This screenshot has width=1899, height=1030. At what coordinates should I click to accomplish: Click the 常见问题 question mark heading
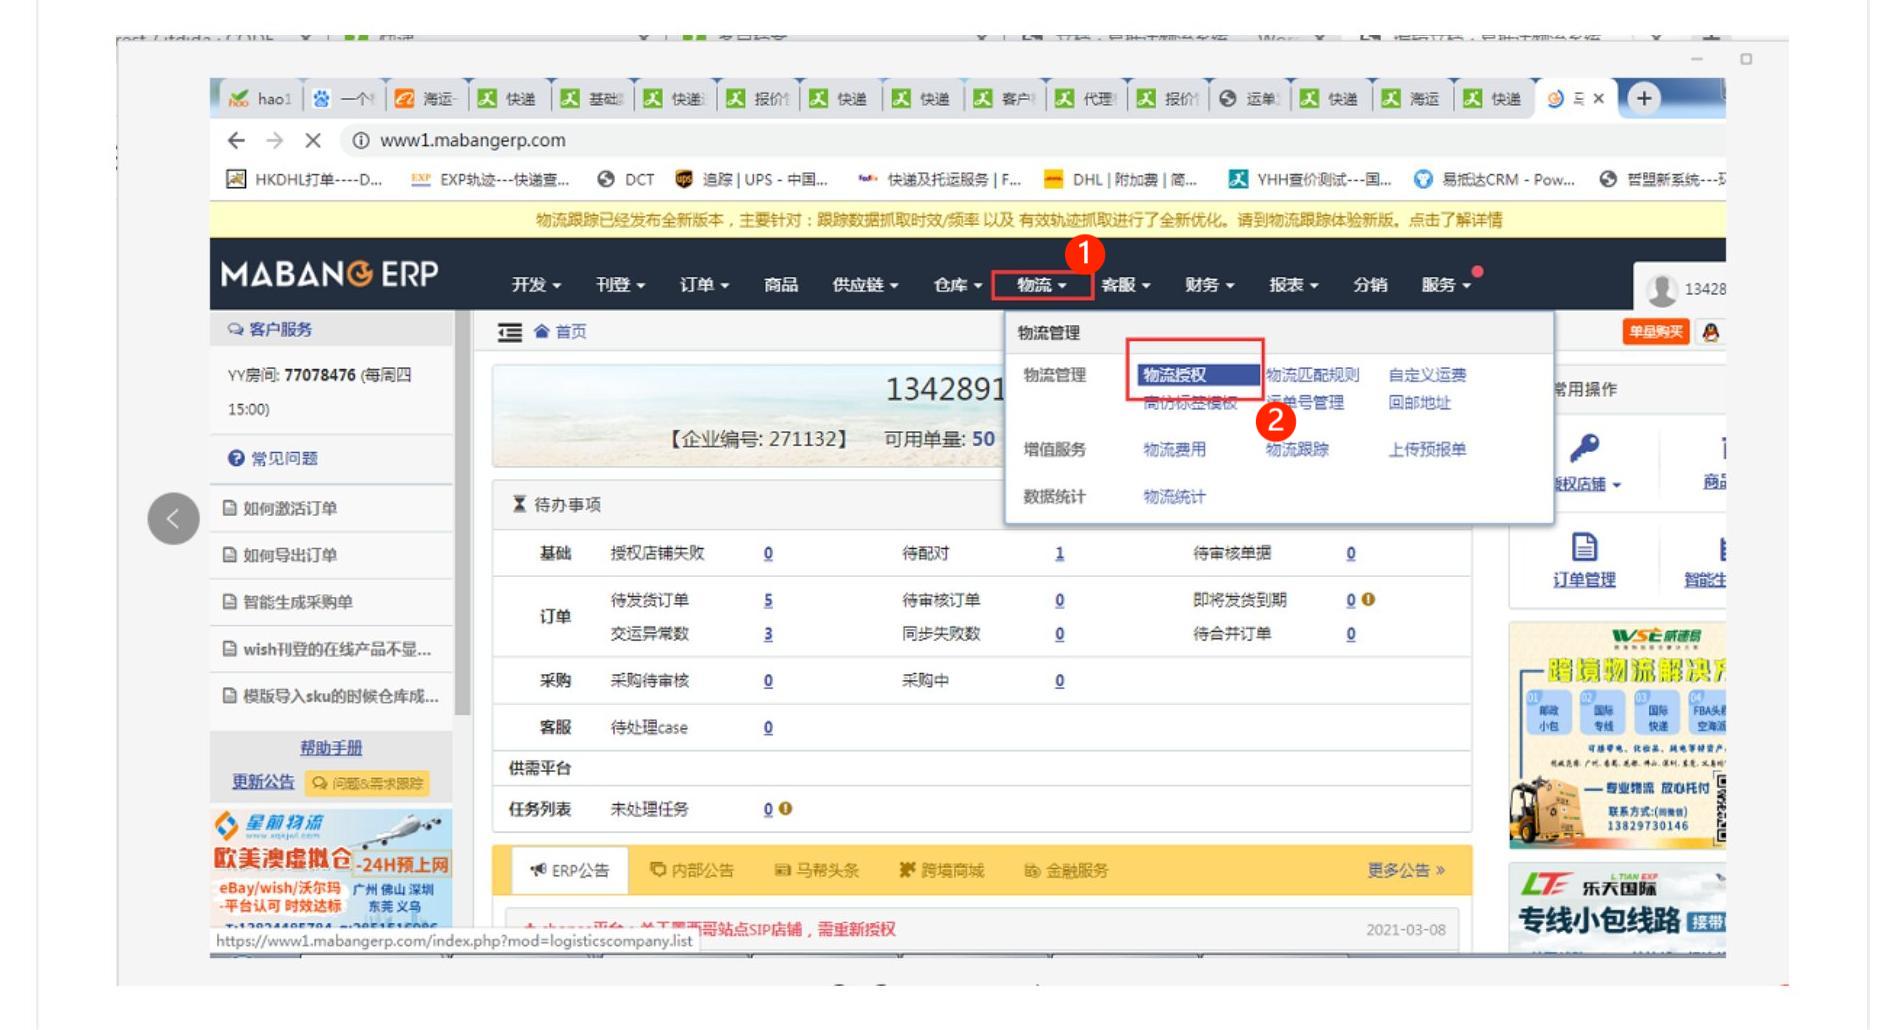click(273, 458)
